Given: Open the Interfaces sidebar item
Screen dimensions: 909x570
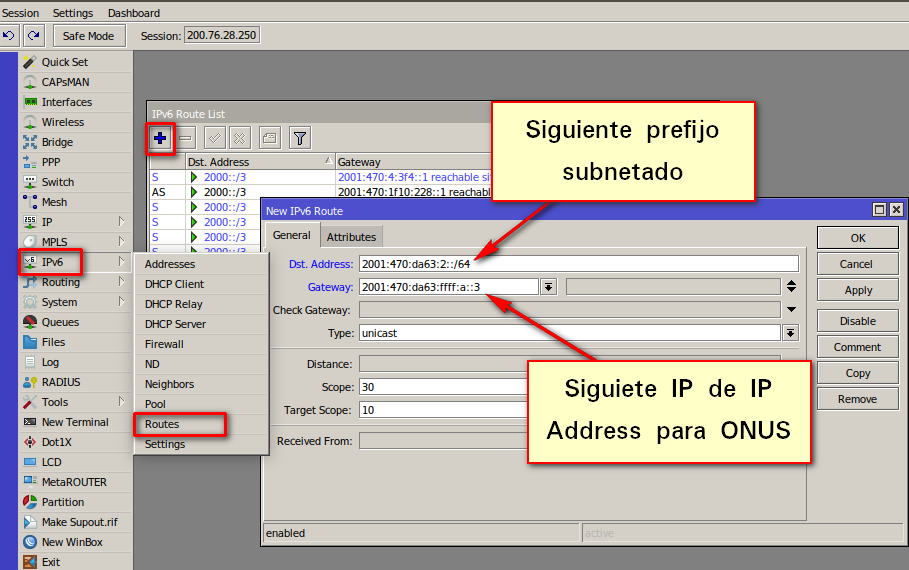Looking at the screenshot, I should tap(66, 102).
